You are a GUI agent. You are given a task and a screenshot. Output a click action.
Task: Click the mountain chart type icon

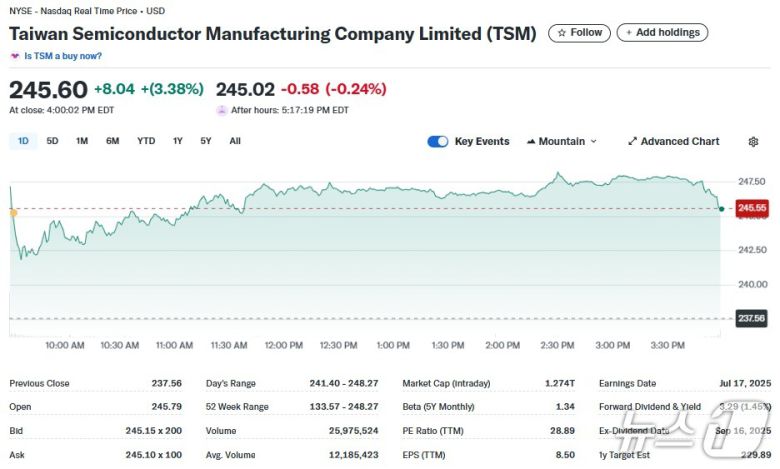[x=530, y=142]
